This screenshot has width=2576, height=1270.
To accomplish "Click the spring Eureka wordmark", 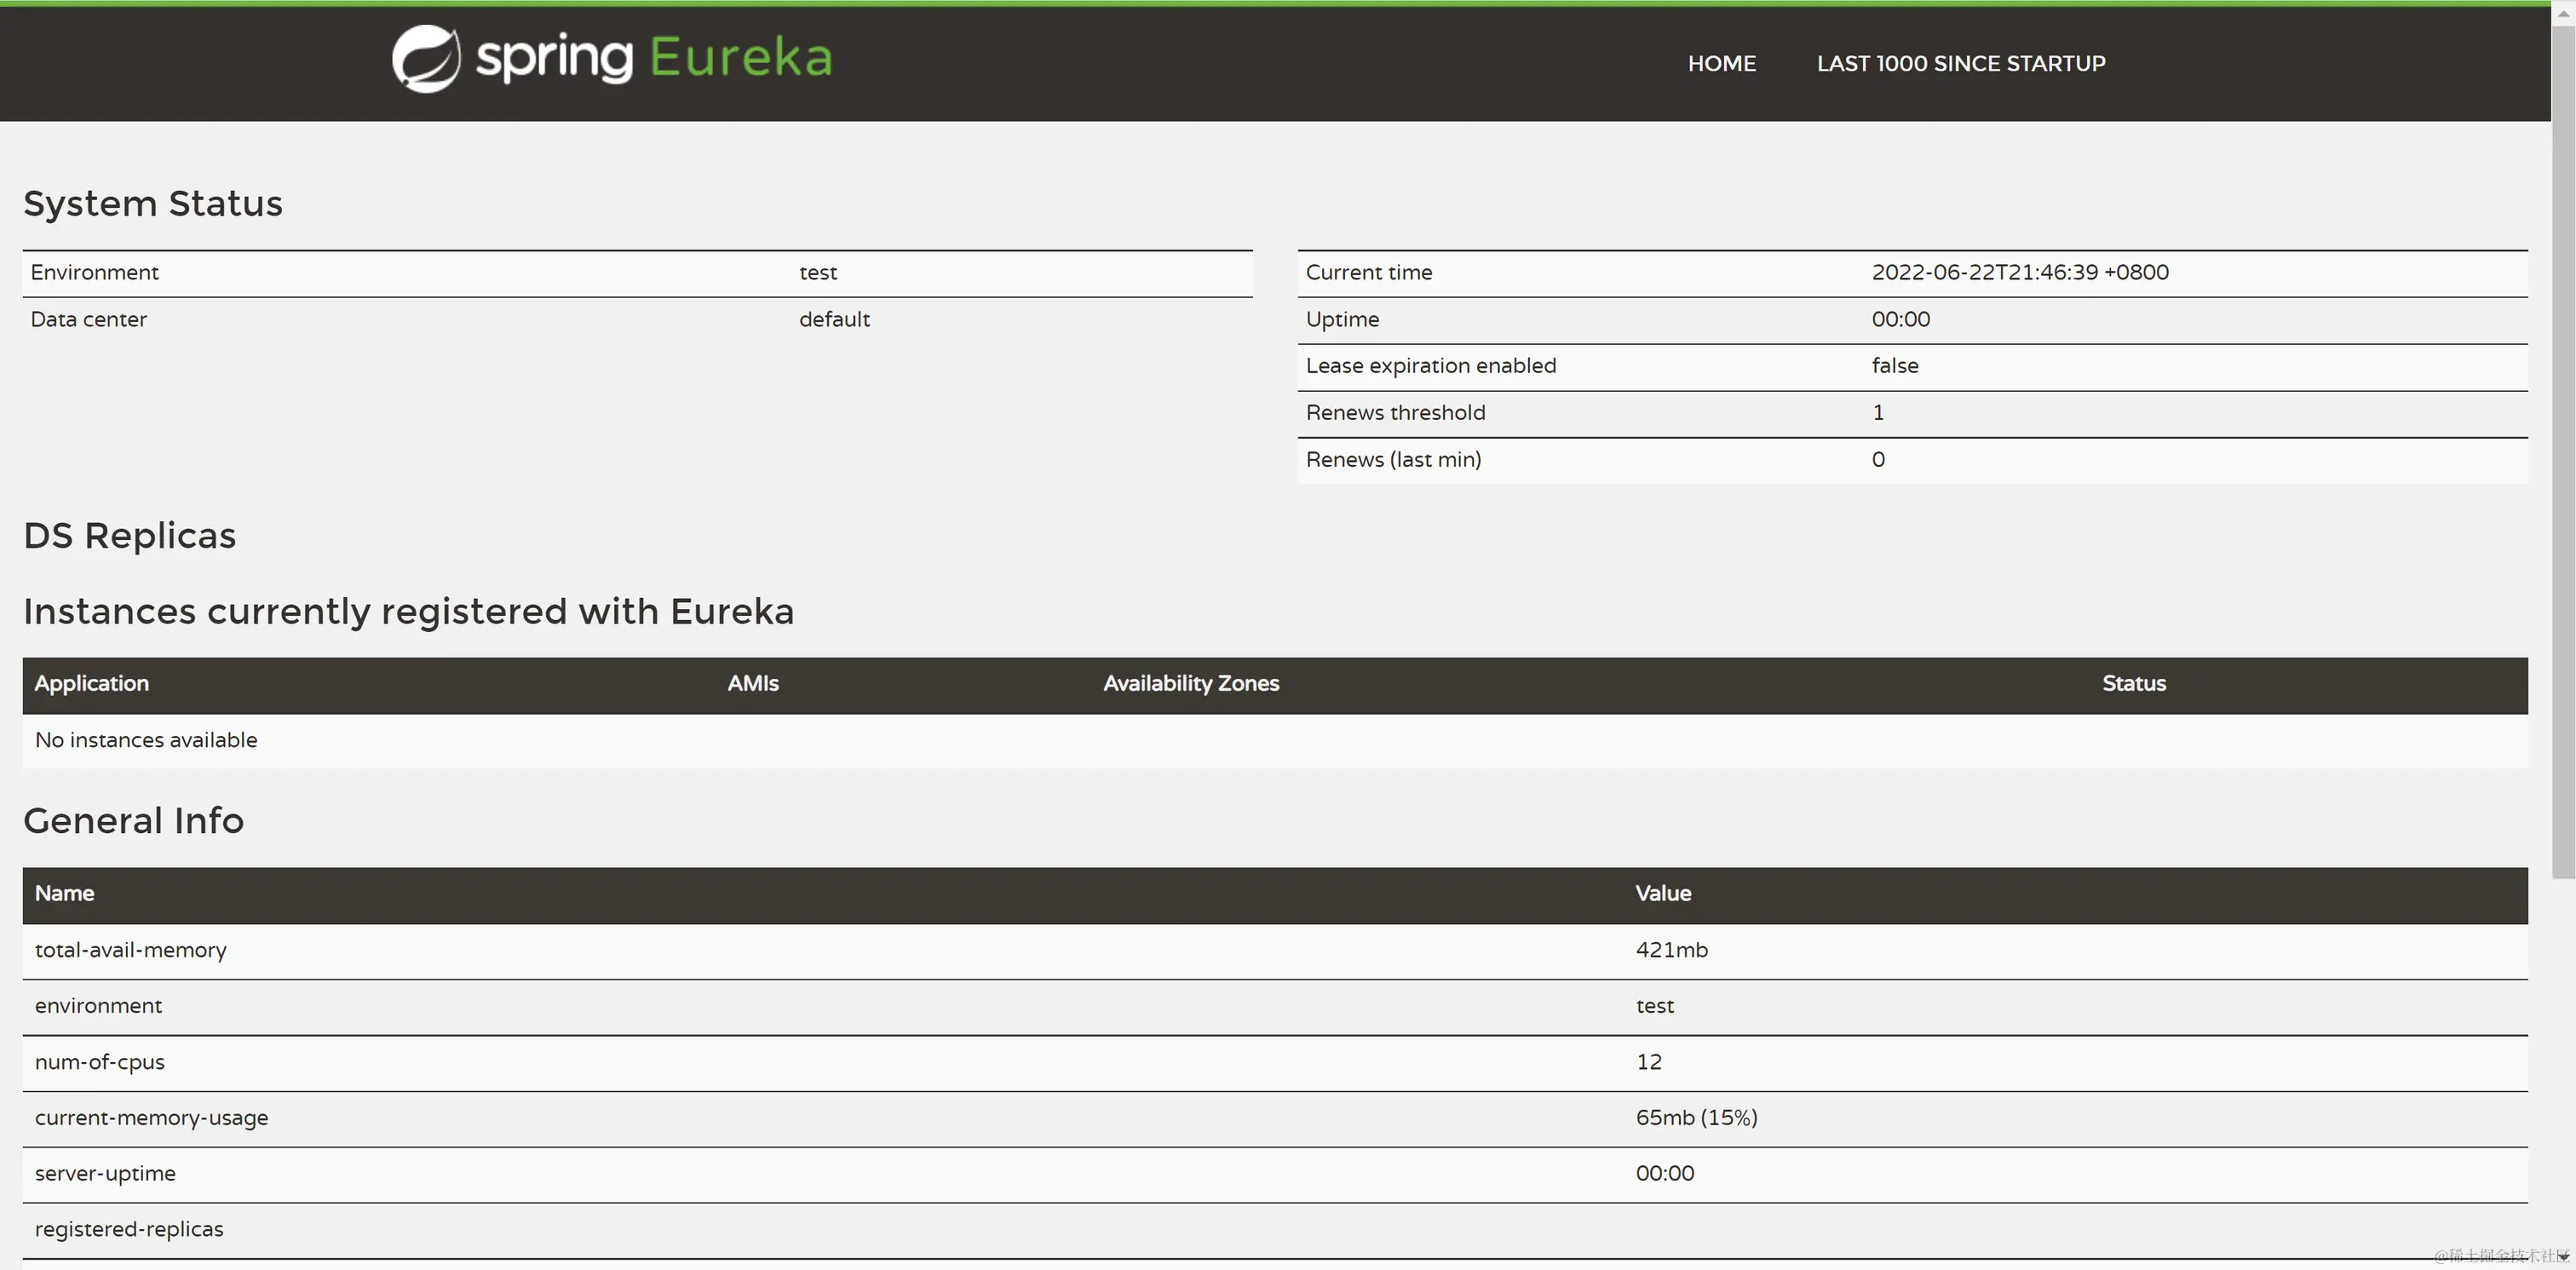I will point(653,58).
